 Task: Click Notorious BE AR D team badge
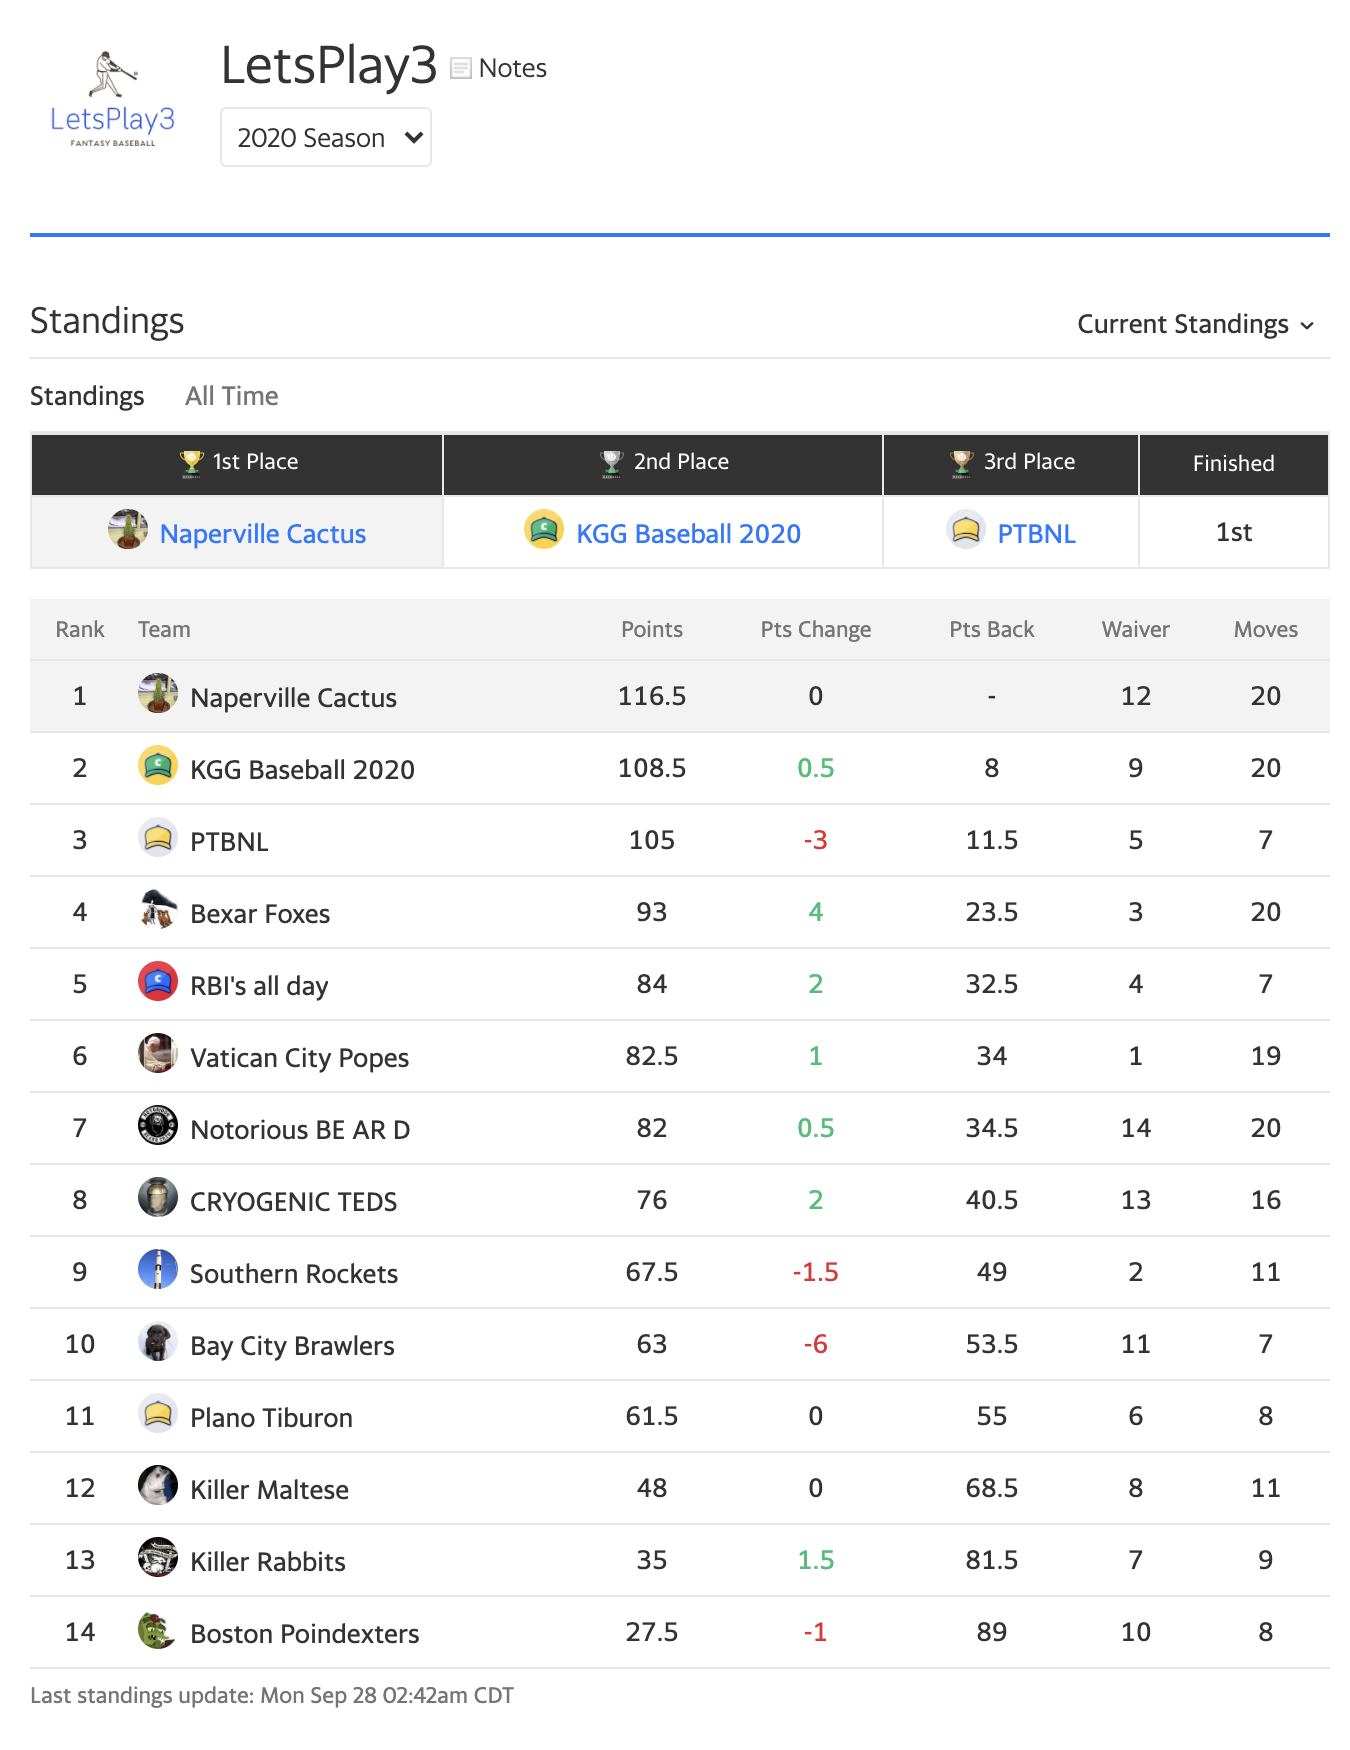pyautogui.click(x=158, y=1126)
